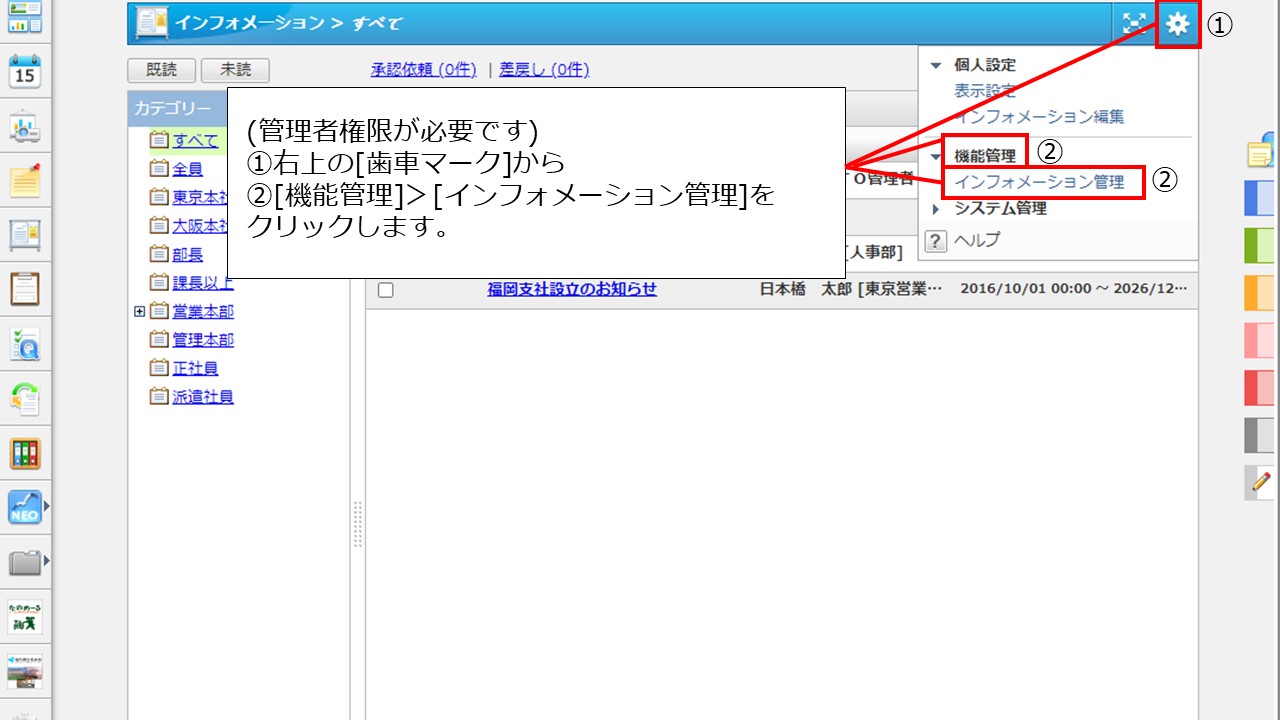Open the pinned yellow memo icon

coord(25,181)
